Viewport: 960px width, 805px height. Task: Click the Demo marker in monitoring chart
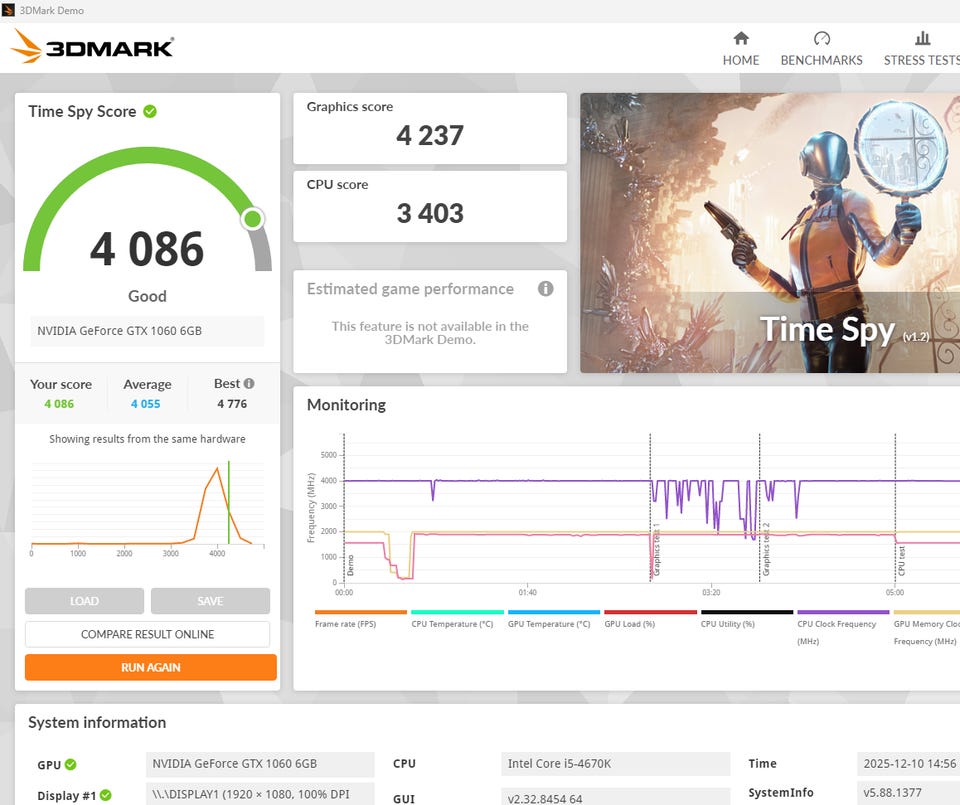click(350, 565)
